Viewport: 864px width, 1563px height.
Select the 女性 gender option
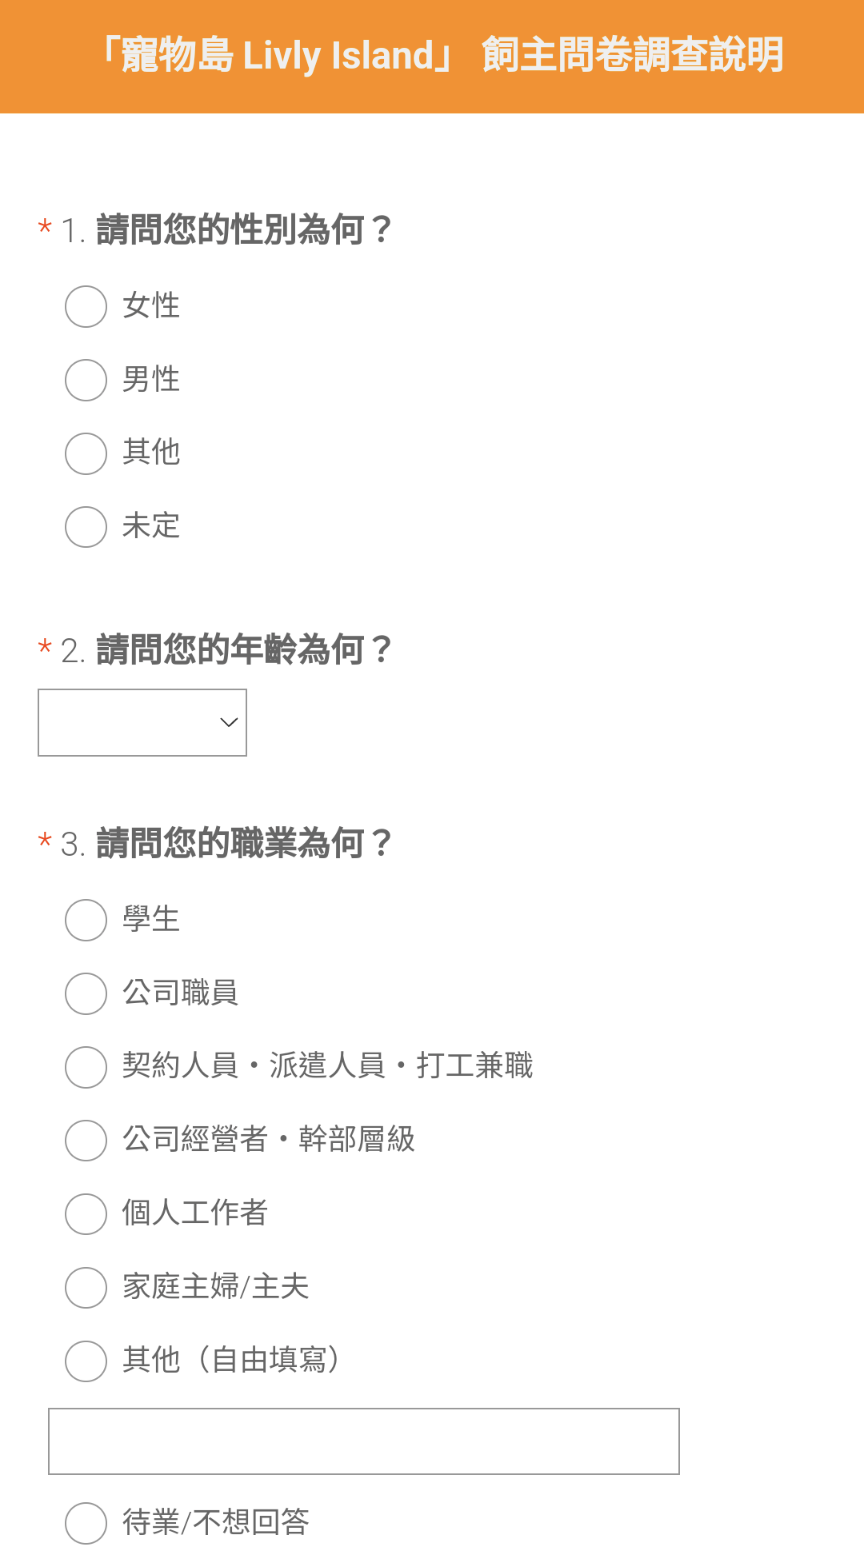pos(86,306)
